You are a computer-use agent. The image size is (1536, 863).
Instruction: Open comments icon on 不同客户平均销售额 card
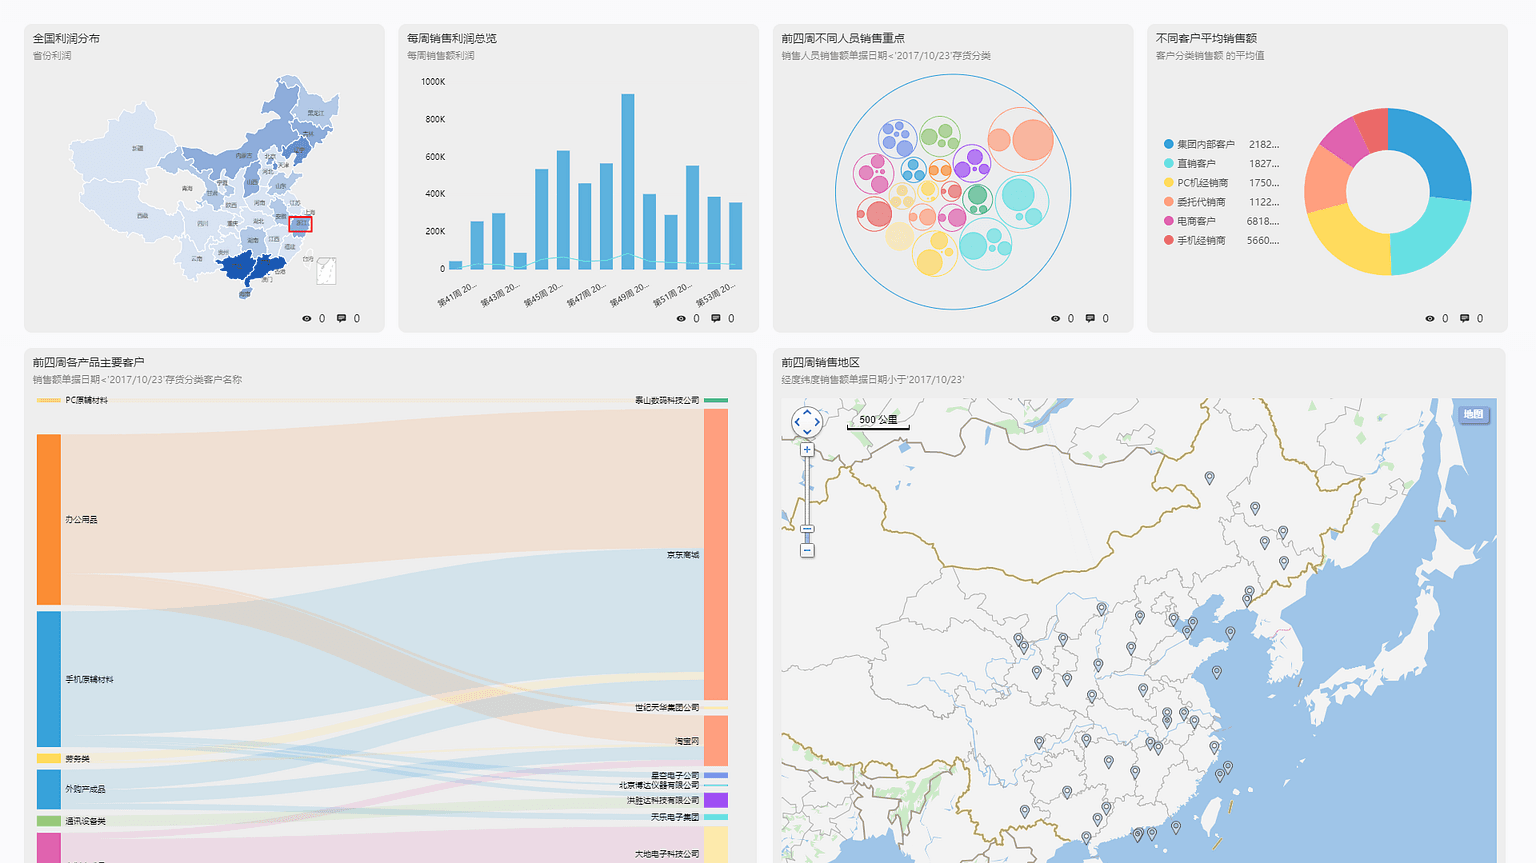pos(1465,319)
